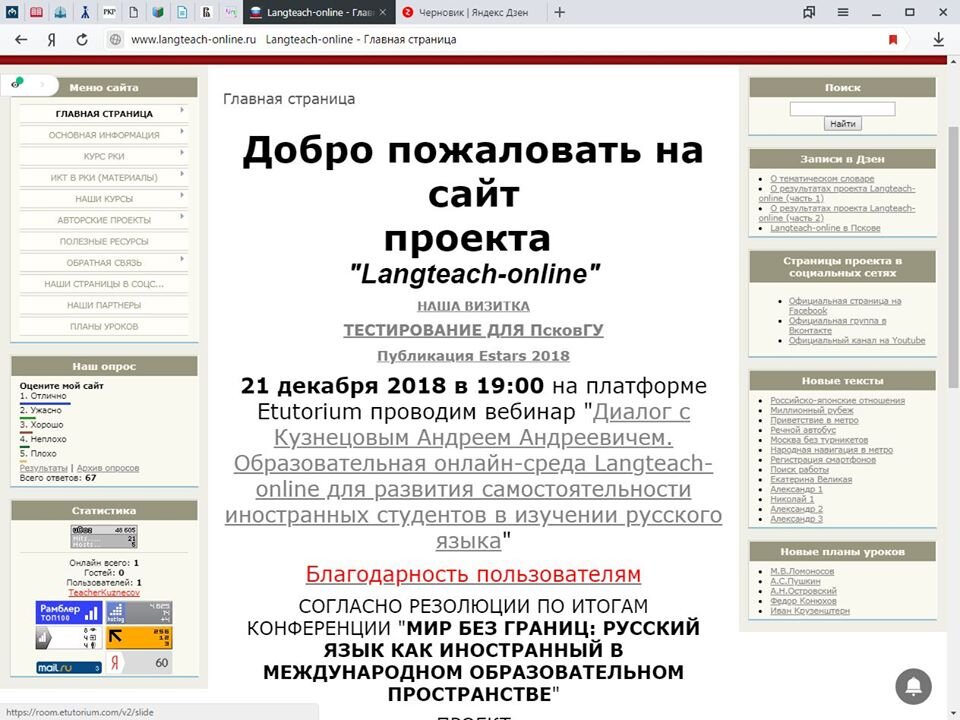Select the Langteach-online browser tab
Viewport: 960px width, 720px height.
(x=318, y=12)
